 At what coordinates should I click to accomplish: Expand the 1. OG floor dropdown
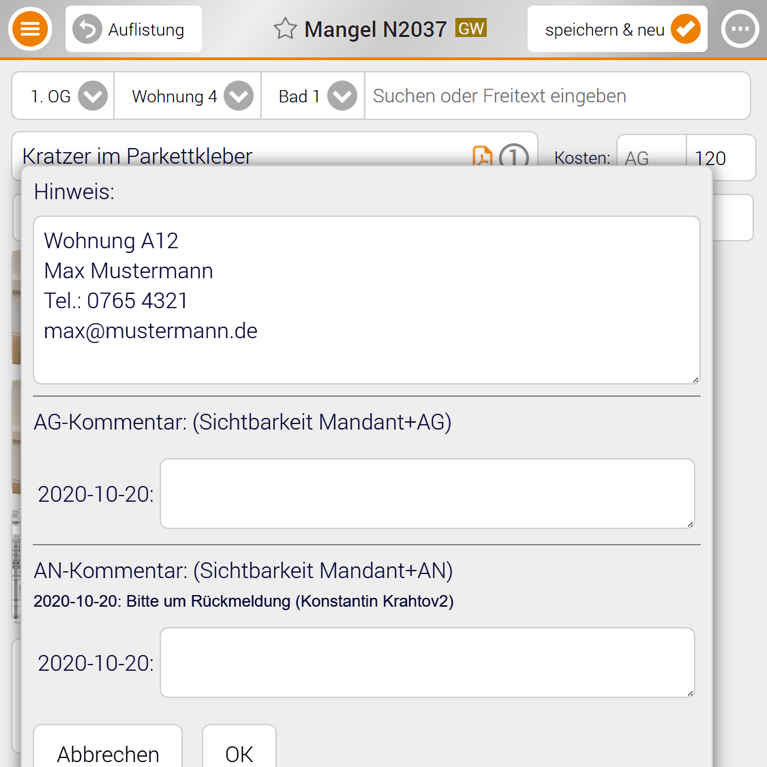(92, 96)
